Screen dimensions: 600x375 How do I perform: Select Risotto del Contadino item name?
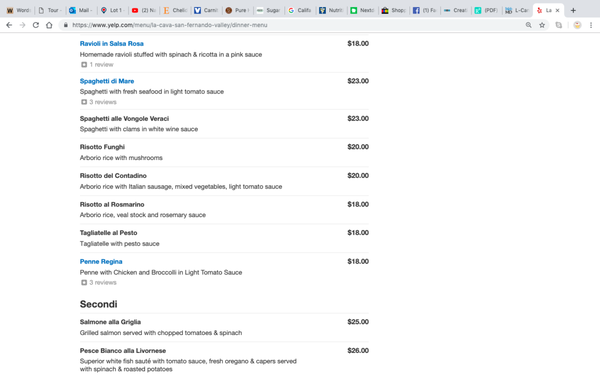click(113, 176)
